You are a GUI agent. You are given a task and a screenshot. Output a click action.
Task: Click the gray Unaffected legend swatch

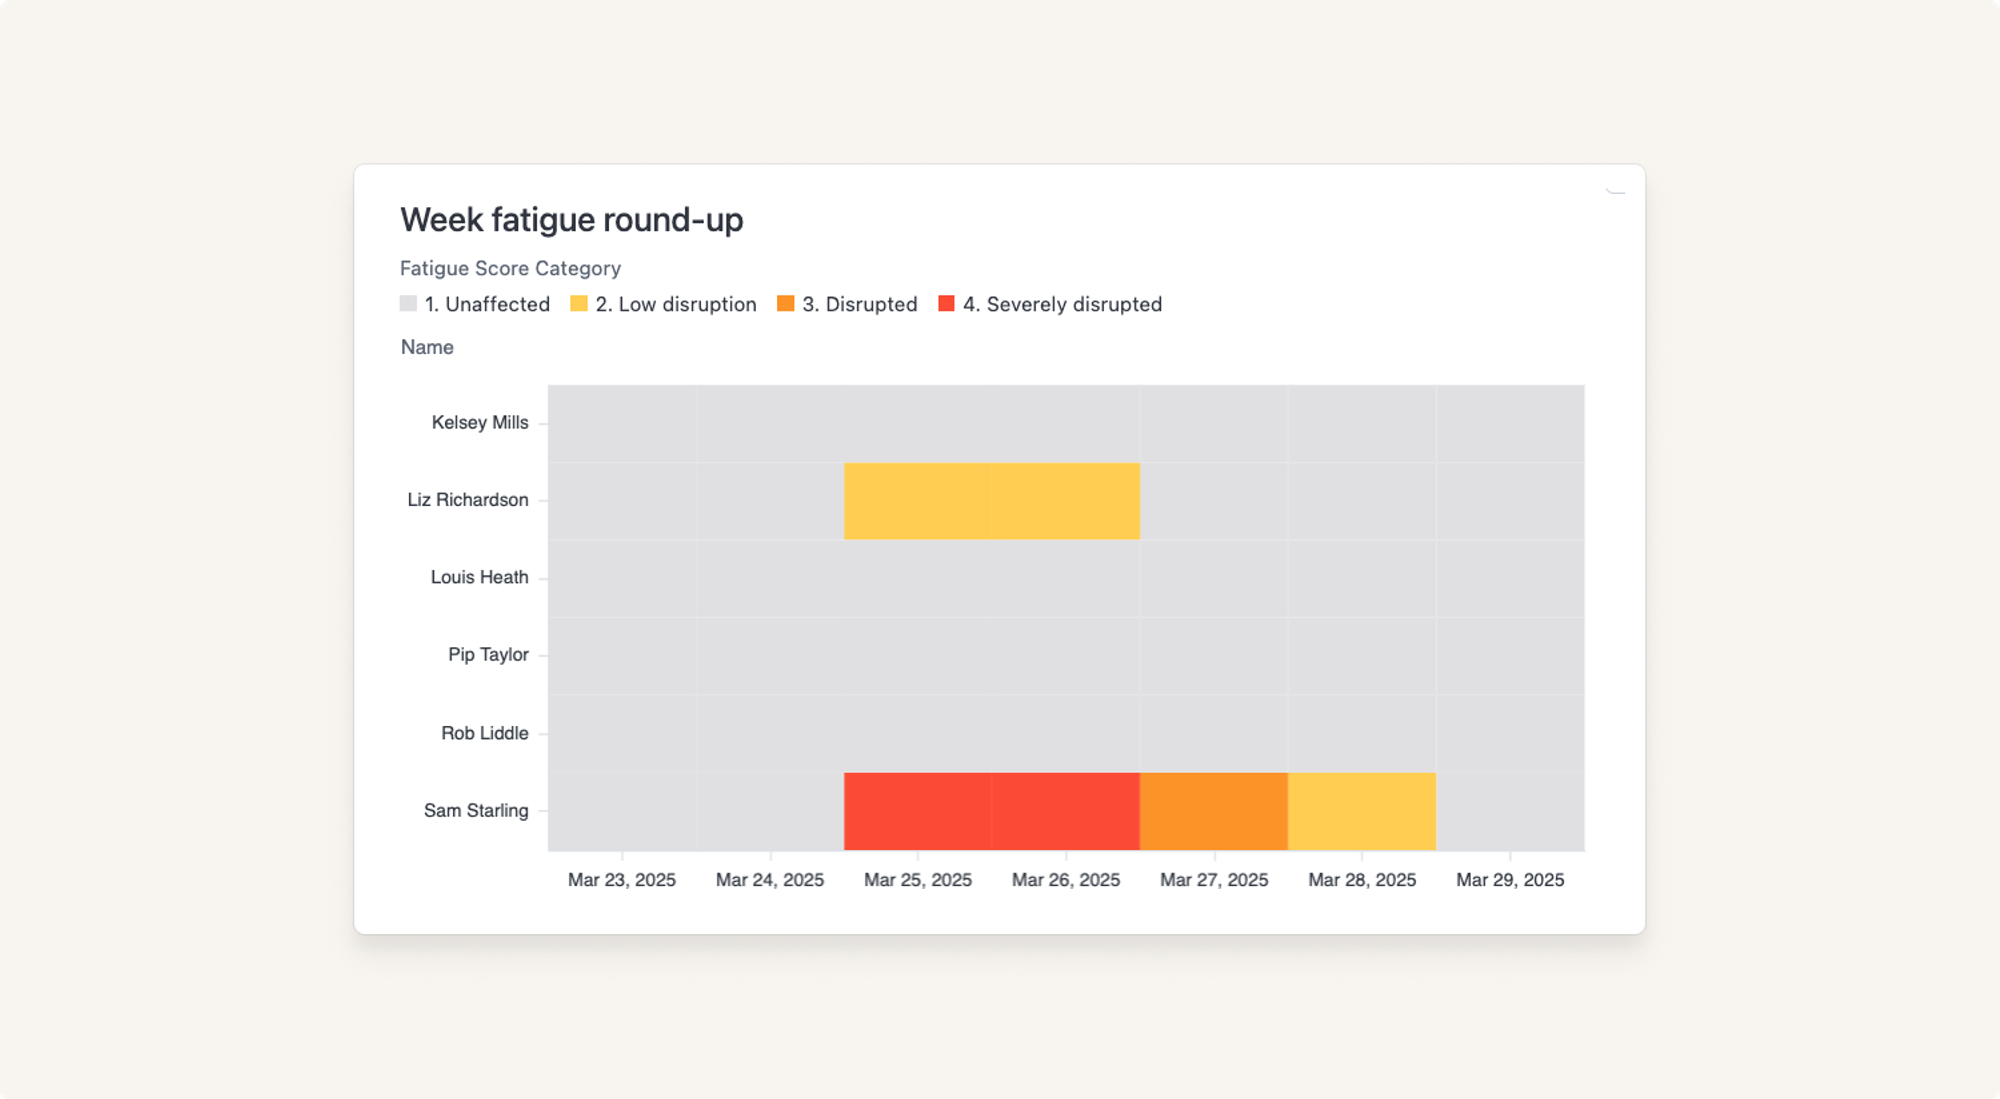(x=408, y=304)
